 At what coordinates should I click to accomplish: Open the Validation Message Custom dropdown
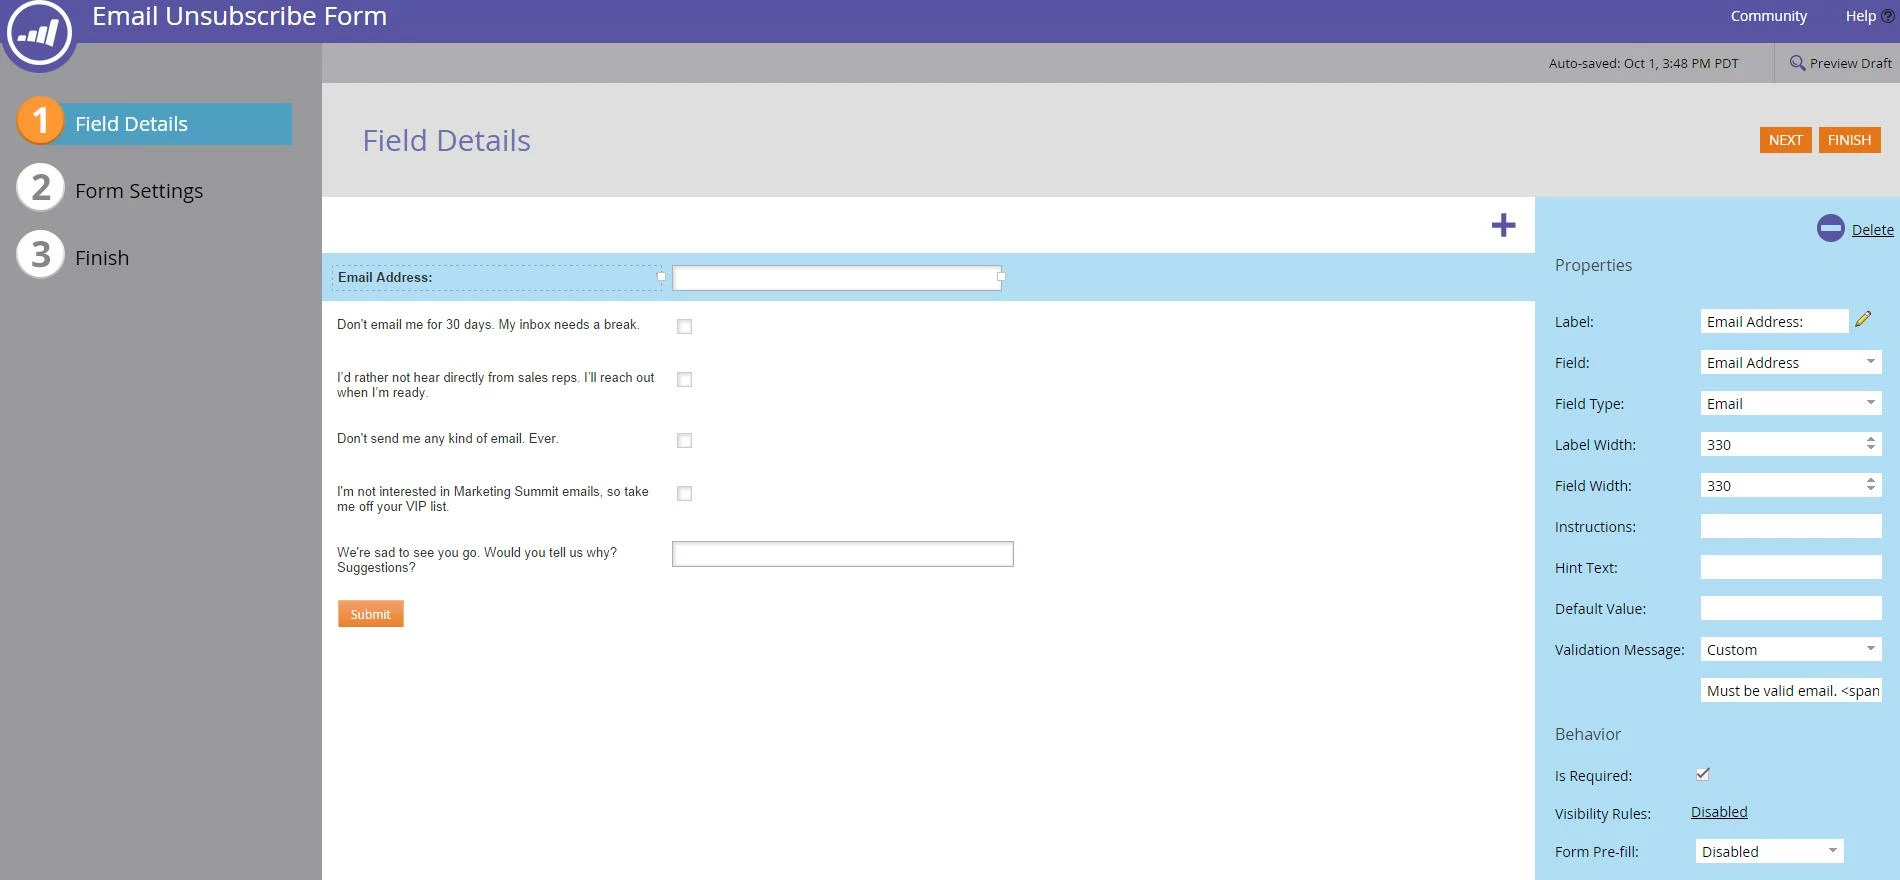pyautogui.click(x=1790, y=649)
